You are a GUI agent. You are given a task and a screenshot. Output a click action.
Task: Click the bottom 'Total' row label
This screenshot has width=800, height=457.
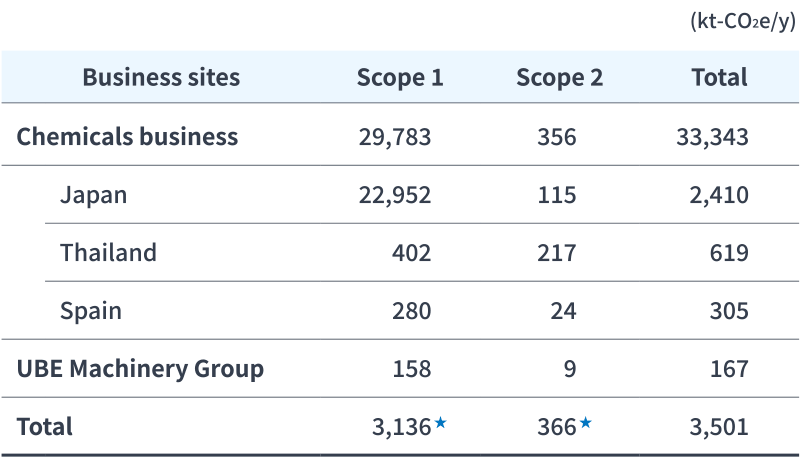pyautogui.click(x=44, y=427)
